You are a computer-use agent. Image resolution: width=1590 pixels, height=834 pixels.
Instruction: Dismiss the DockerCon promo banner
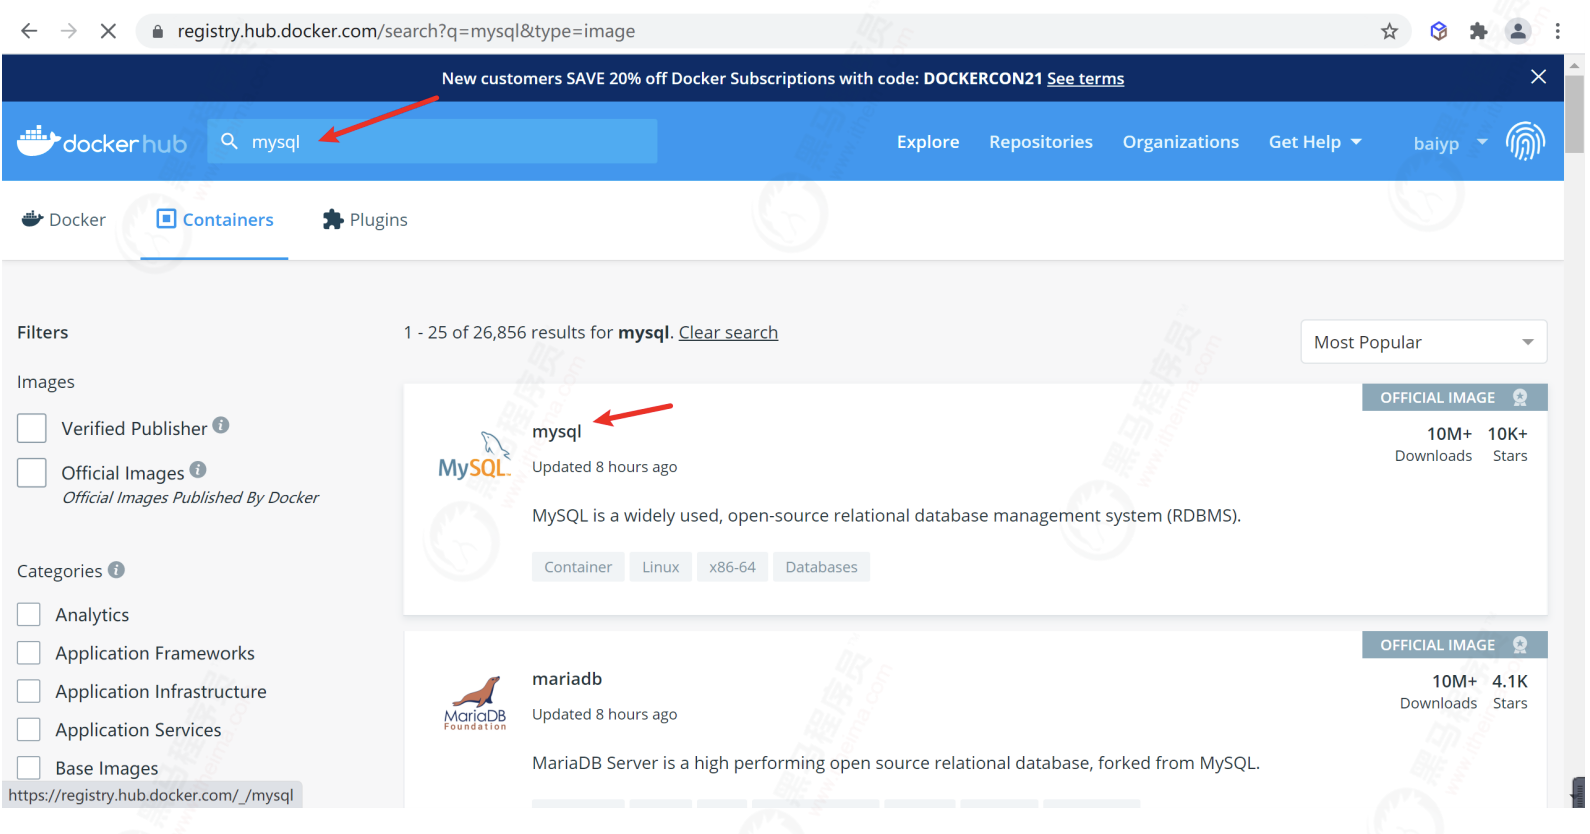(1538, 77)
